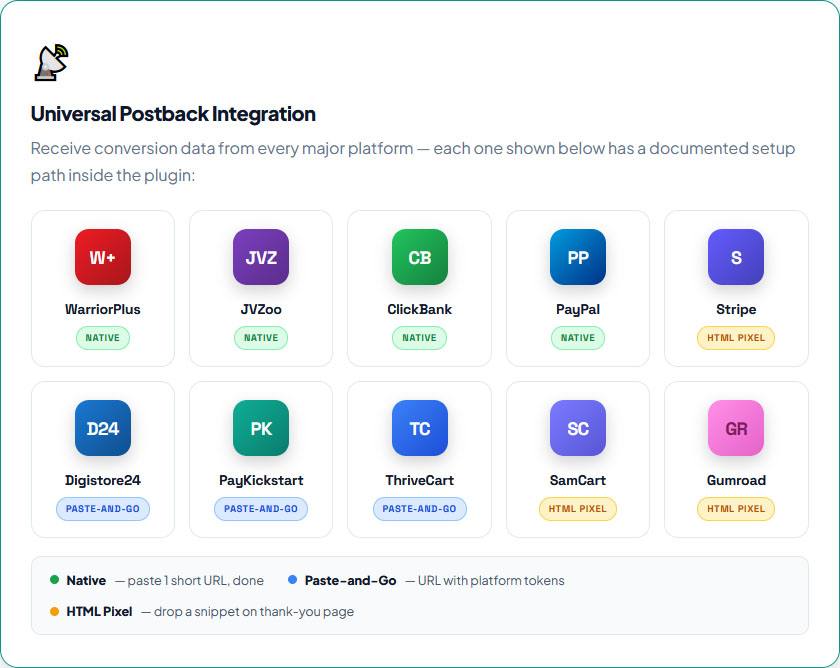The height and width of the screenshot is (668, 840).
Task: Click the PASTE-AND-GO badge under Digistore24
Action: [x=103, y=509]
